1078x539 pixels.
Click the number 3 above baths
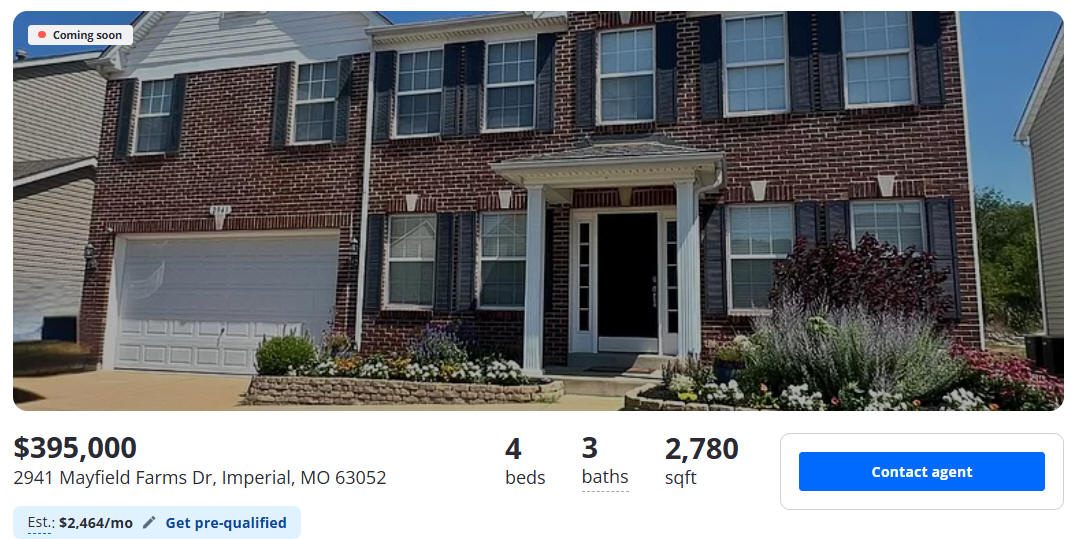(590, 448)
